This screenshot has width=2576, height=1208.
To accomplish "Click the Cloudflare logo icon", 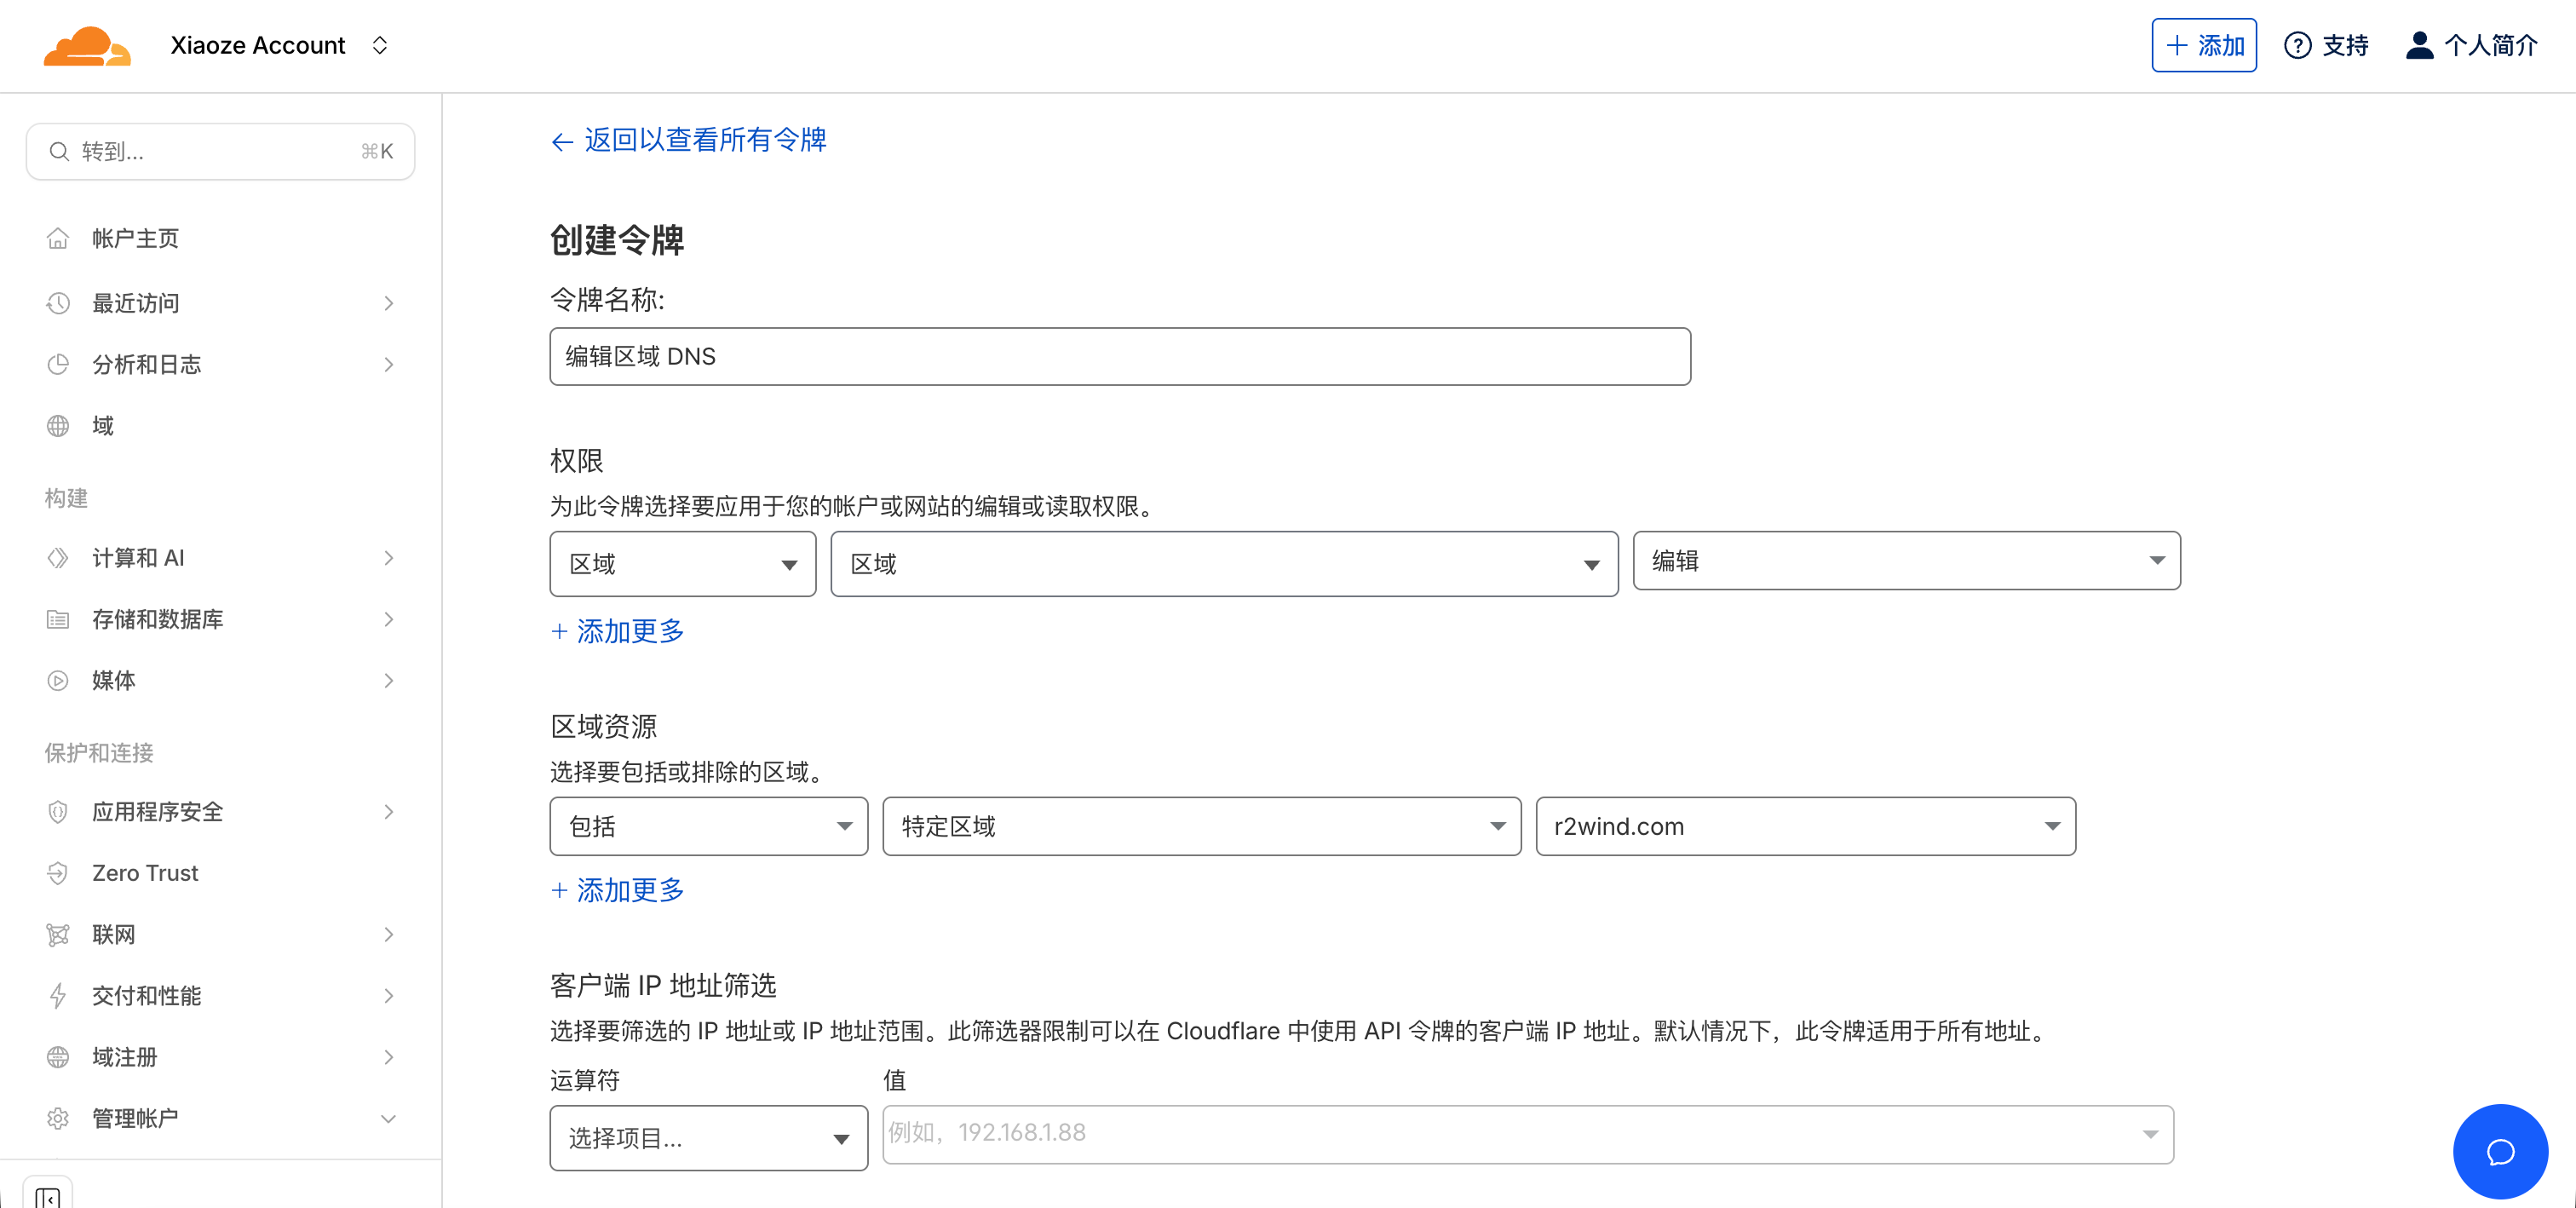I will (x=88, y=45).
